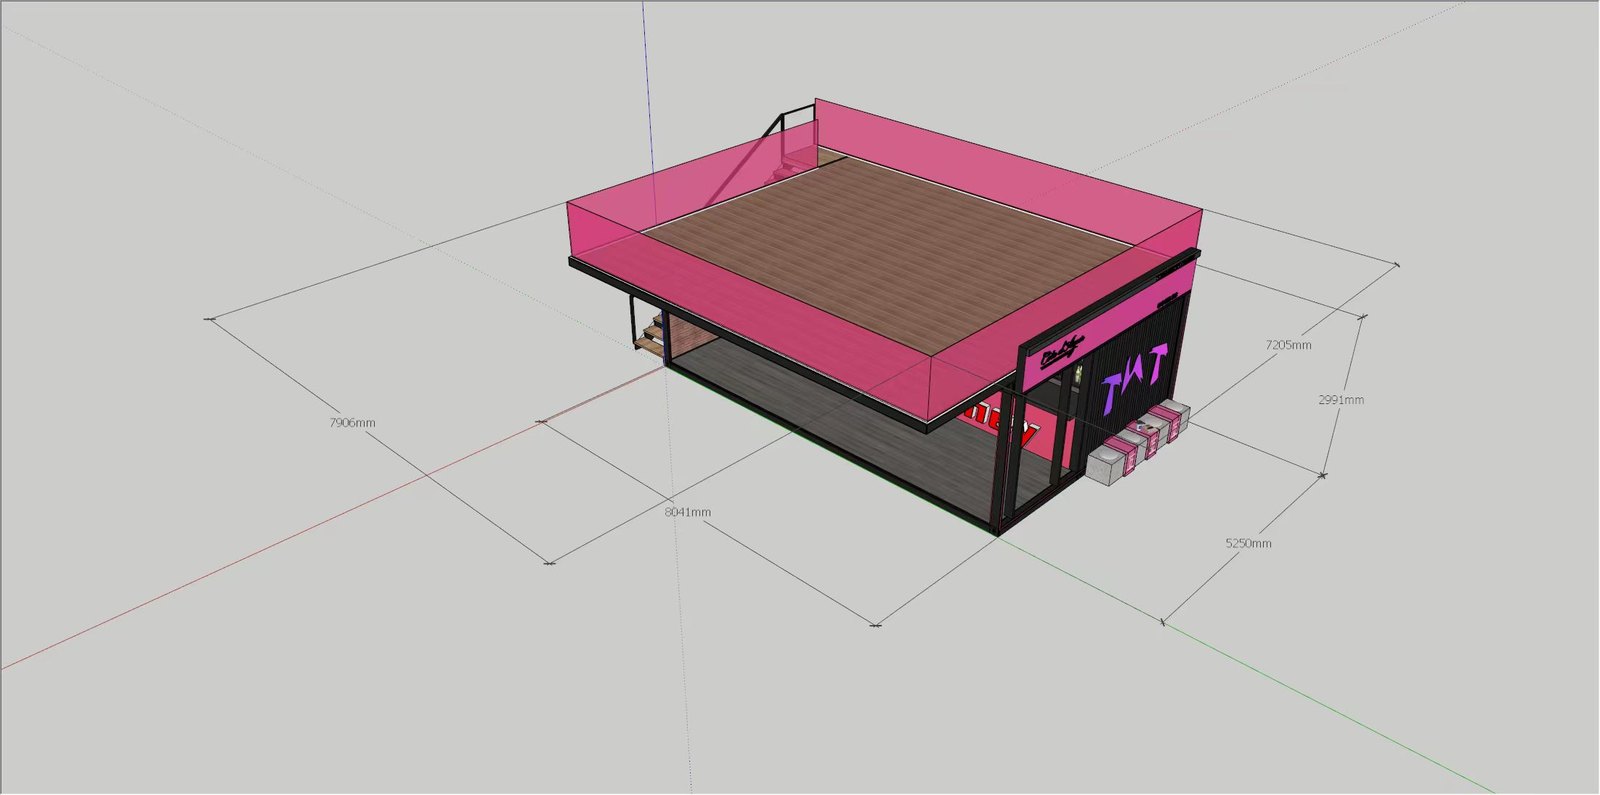This screenshot has width=1600, height=795.
Task: Click the red lettering sign under the canopy
Action: click(1000, 424)
